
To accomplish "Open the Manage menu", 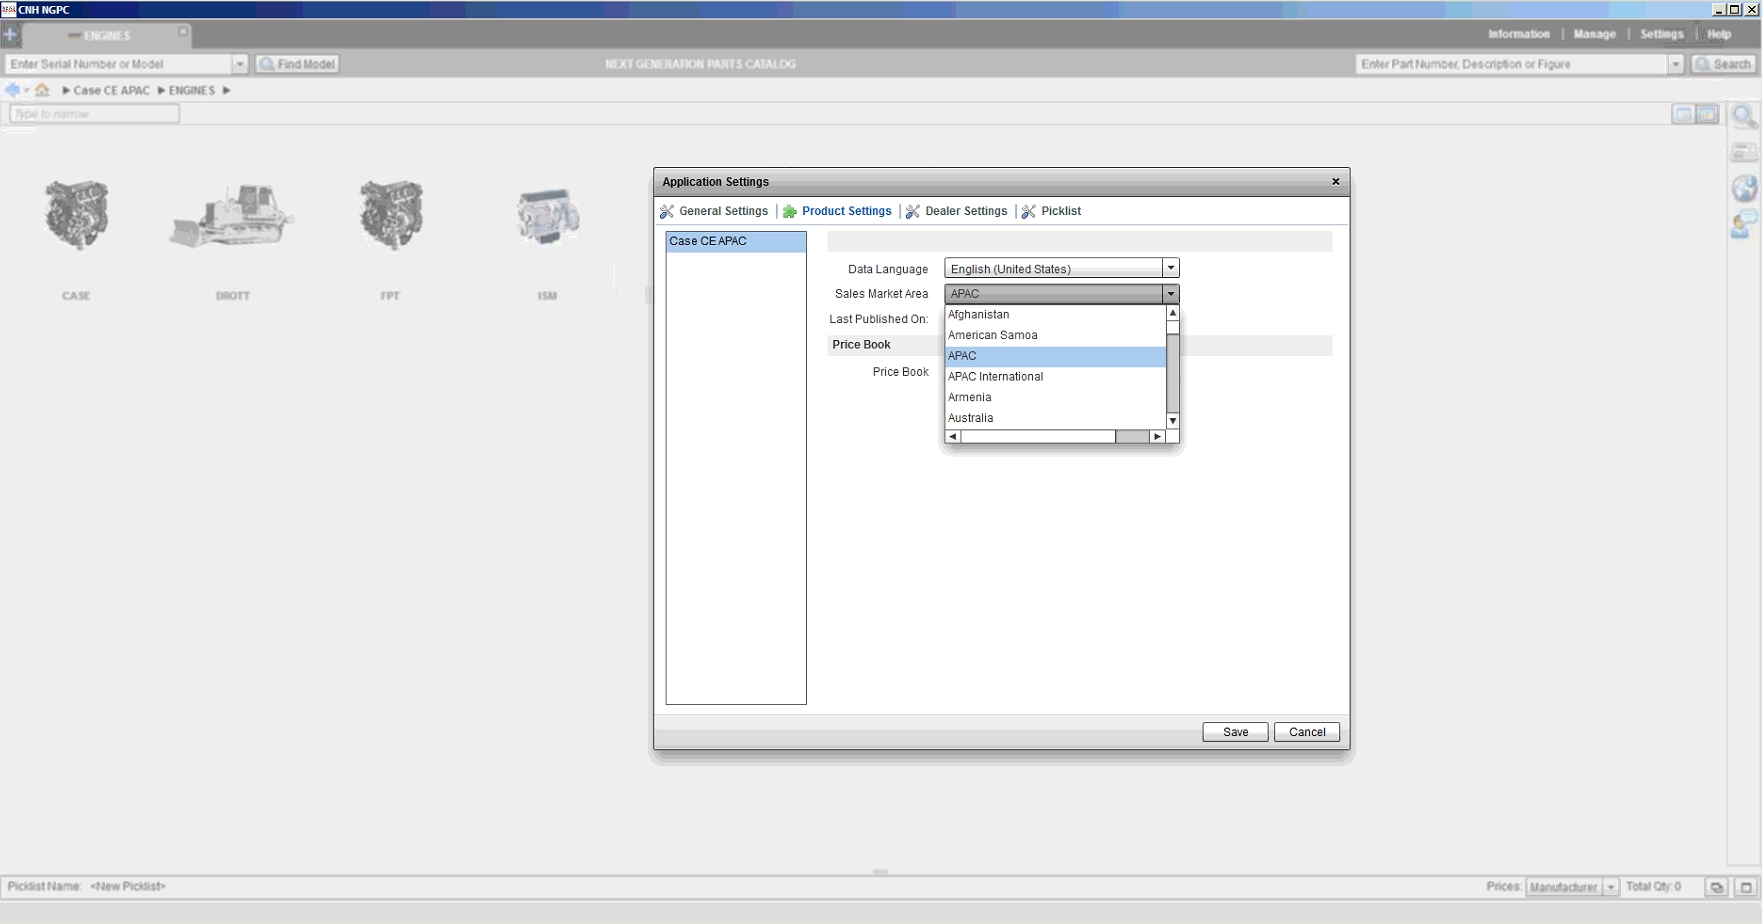I will [x=1594, y=34].
